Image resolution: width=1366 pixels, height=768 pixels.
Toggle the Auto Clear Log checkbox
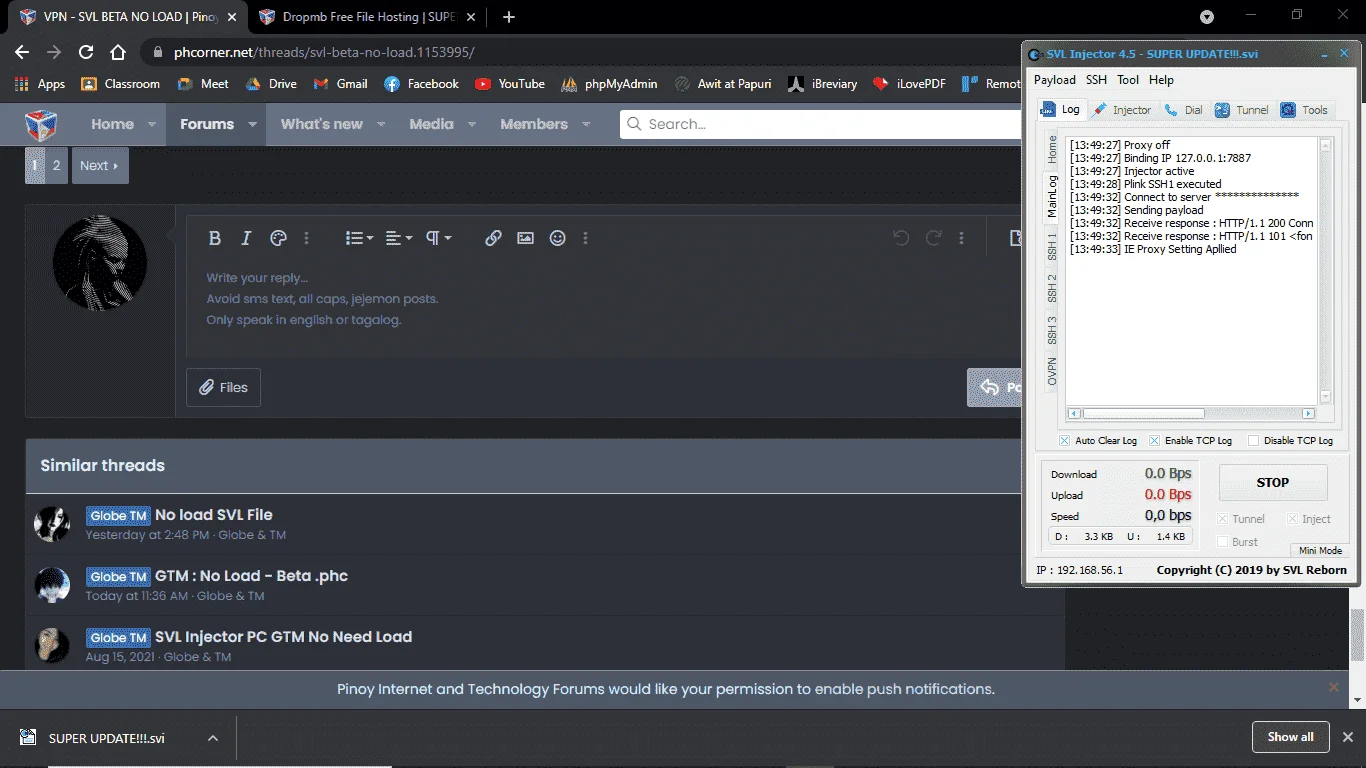[1065, 441]
